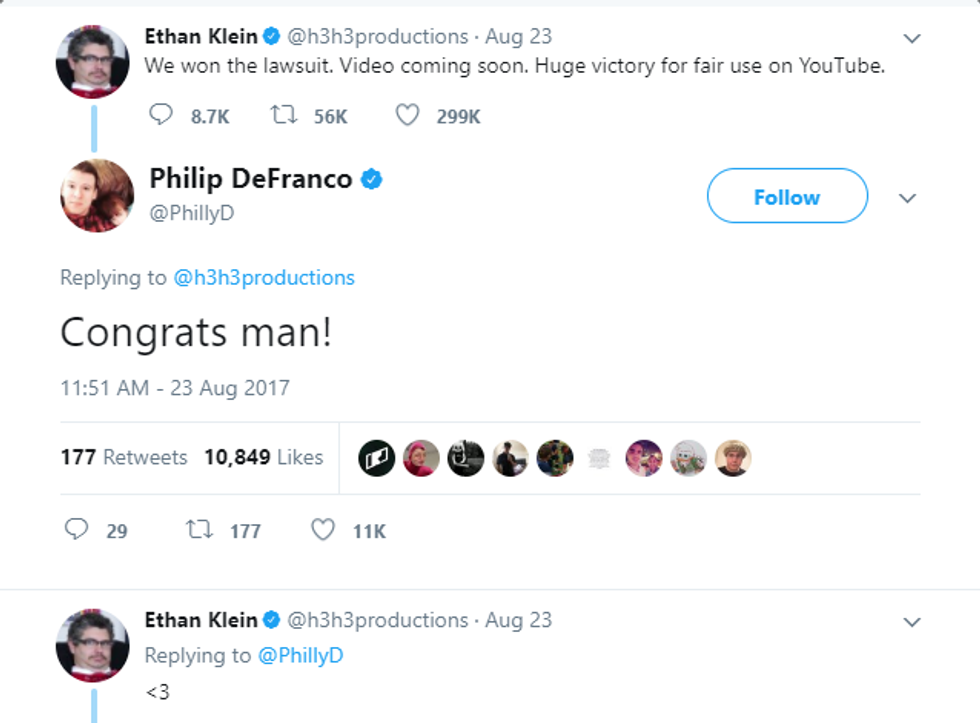Retweet Philip DeFranco's Congrats tweet
980x723 pixels.
(x=199, y=530)
